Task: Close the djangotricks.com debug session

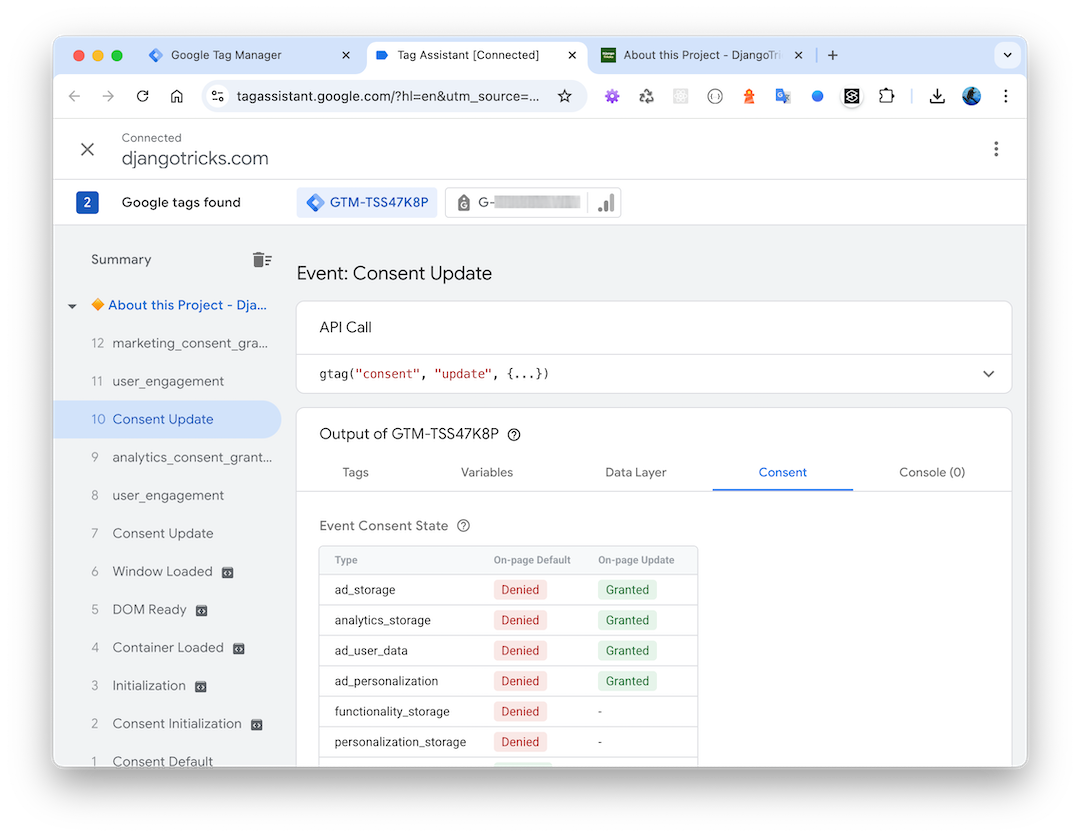Action: pos(87,149)
